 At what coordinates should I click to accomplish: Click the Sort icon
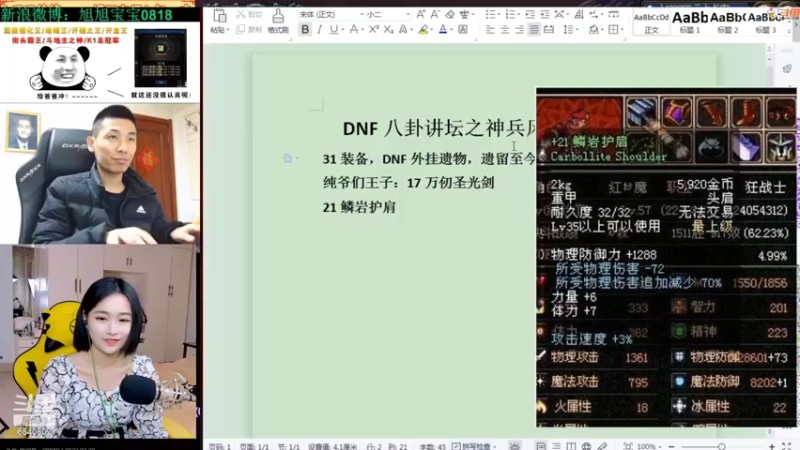point(579,14)
